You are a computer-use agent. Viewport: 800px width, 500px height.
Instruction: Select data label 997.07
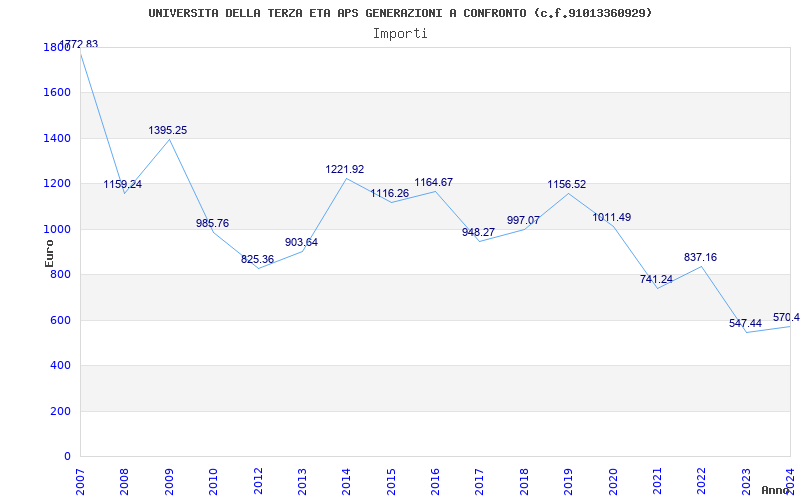point(523,220)
